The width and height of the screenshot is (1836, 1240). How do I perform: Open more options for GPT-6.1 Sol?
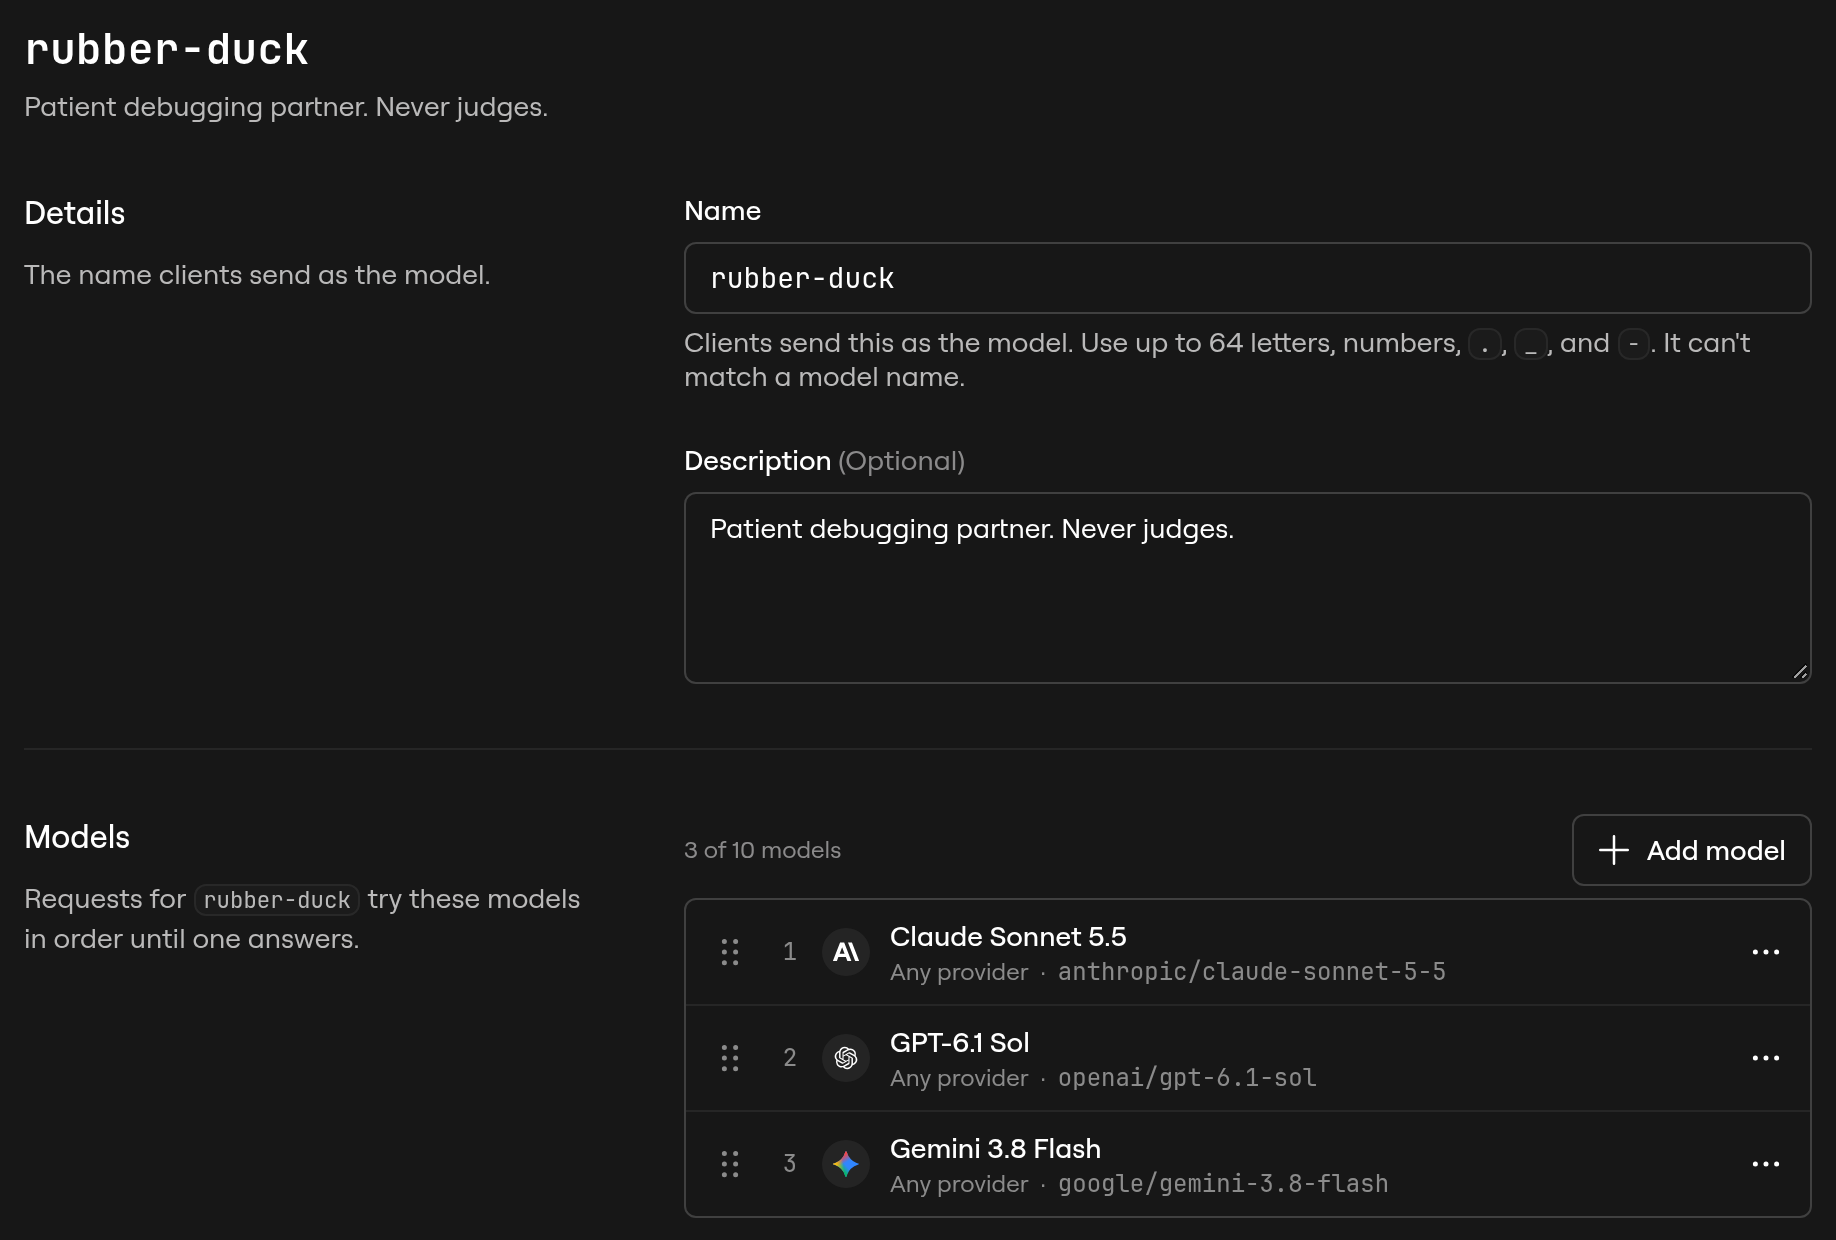[1766, 1058]
